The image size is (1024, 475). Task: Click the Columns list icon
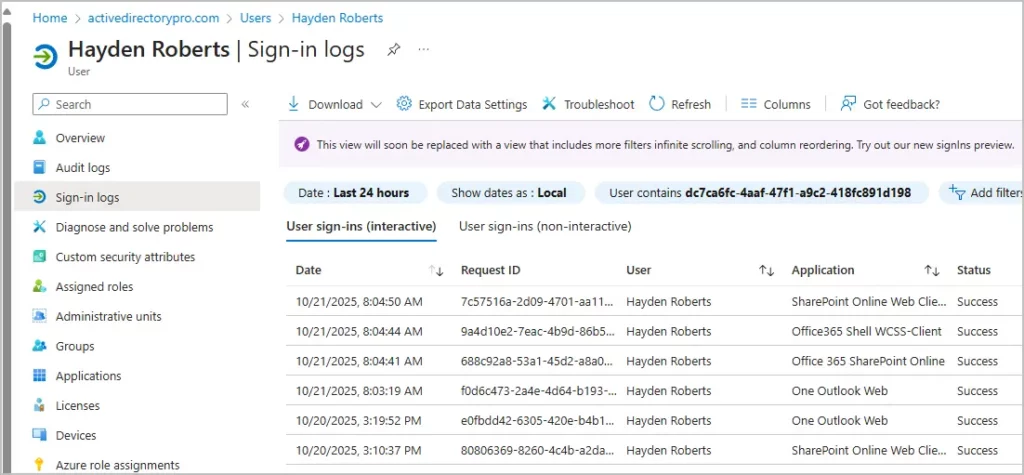pos(748,104)
